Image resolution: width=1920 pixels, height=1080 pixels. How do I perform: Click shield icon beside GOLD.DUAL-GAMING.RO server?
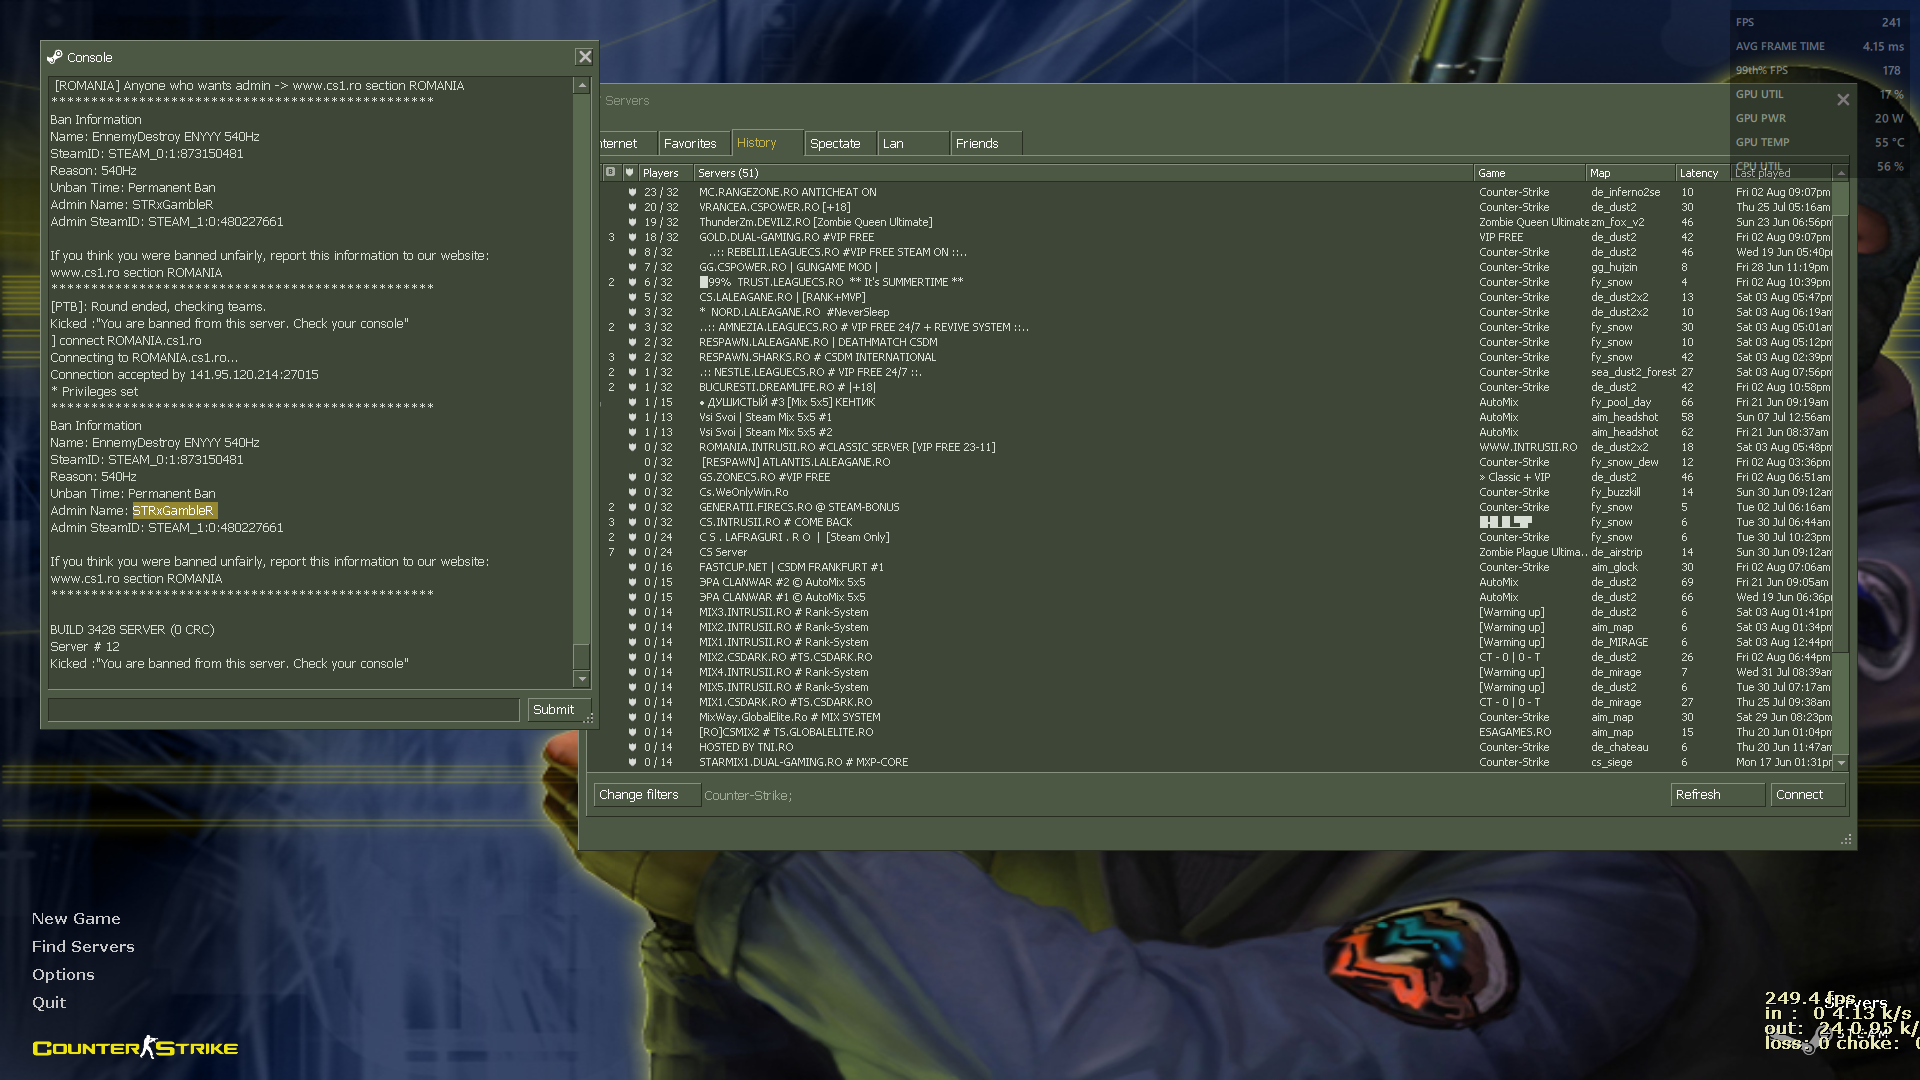click(632, 237)
